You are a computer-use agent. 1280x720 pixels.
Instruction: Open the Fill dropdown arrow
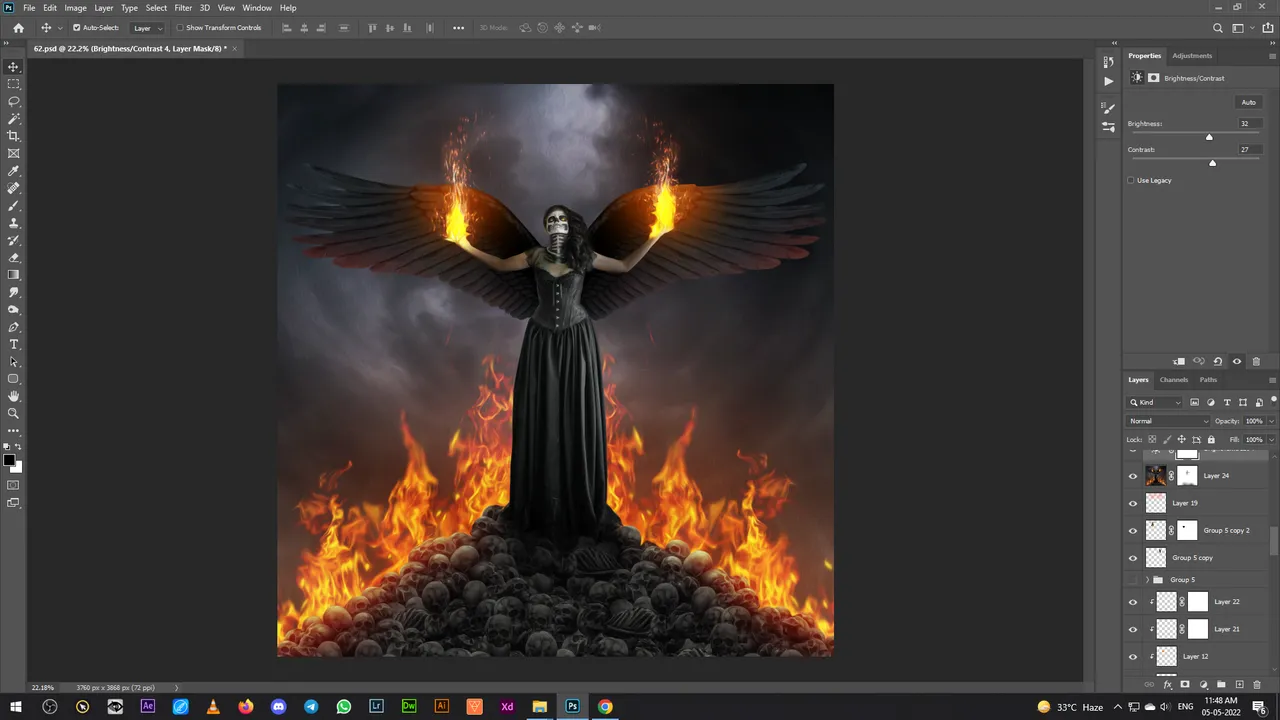pyautogui.click(x=1271, y=439)
